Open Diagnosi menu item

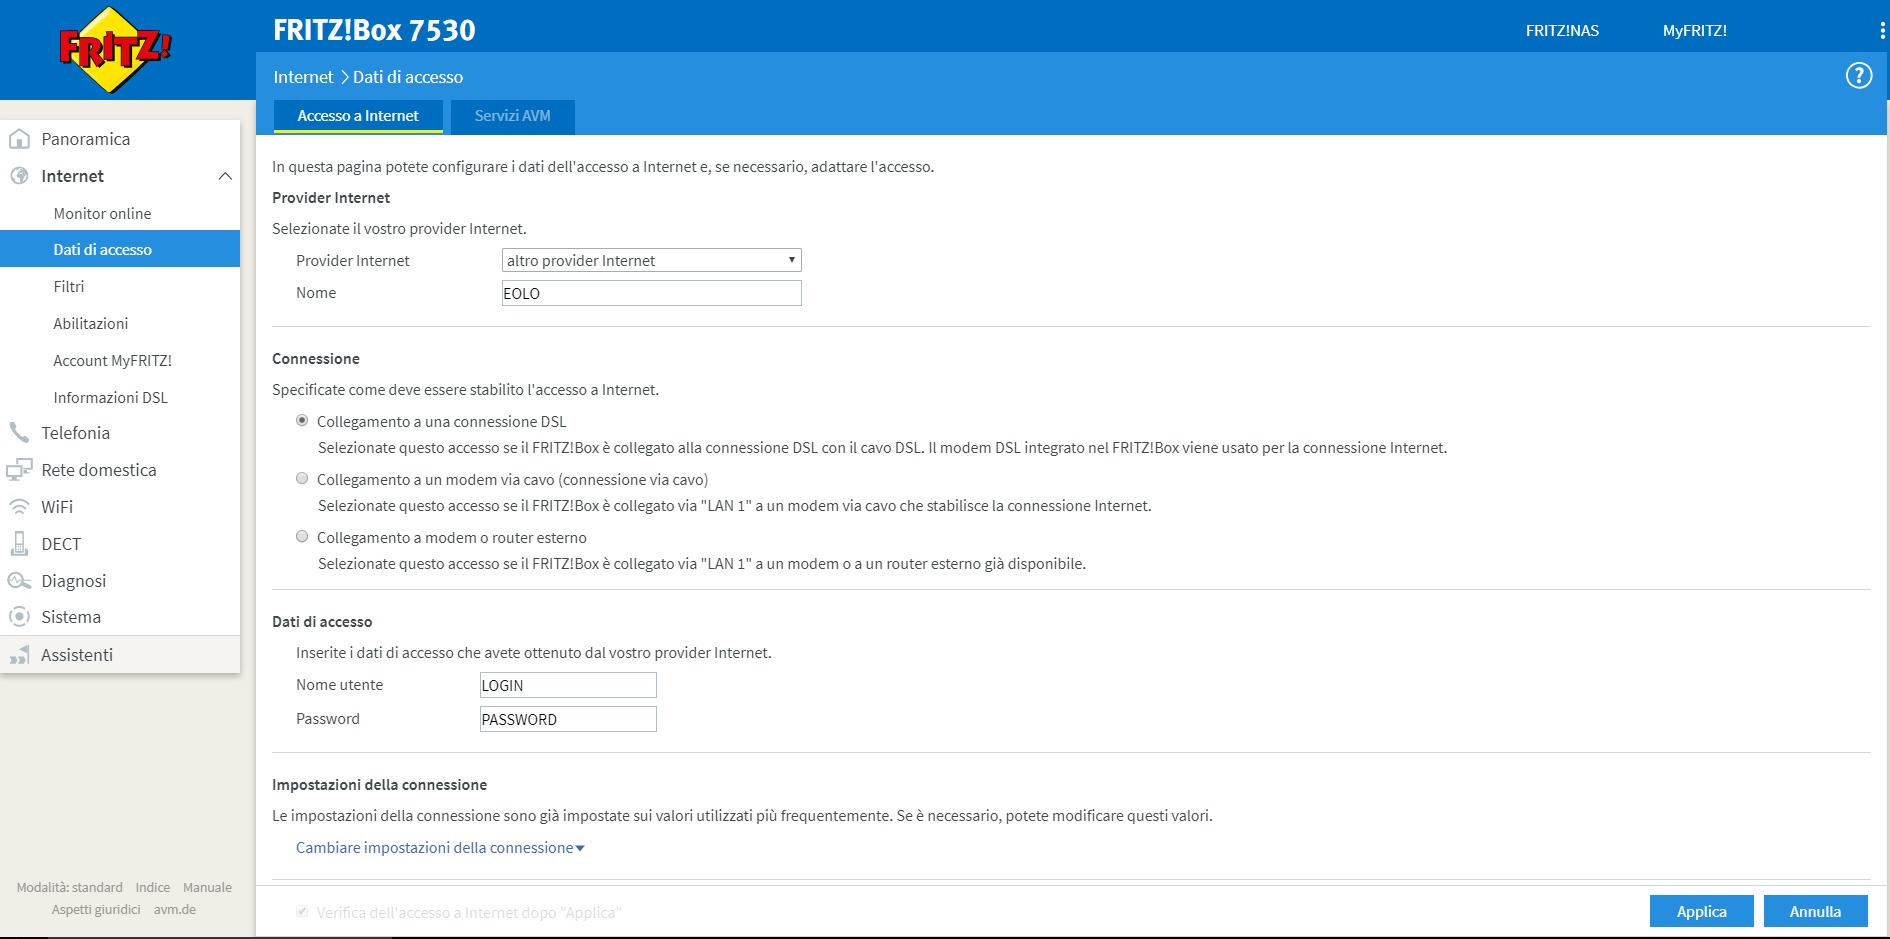click(x=74, y=581)
